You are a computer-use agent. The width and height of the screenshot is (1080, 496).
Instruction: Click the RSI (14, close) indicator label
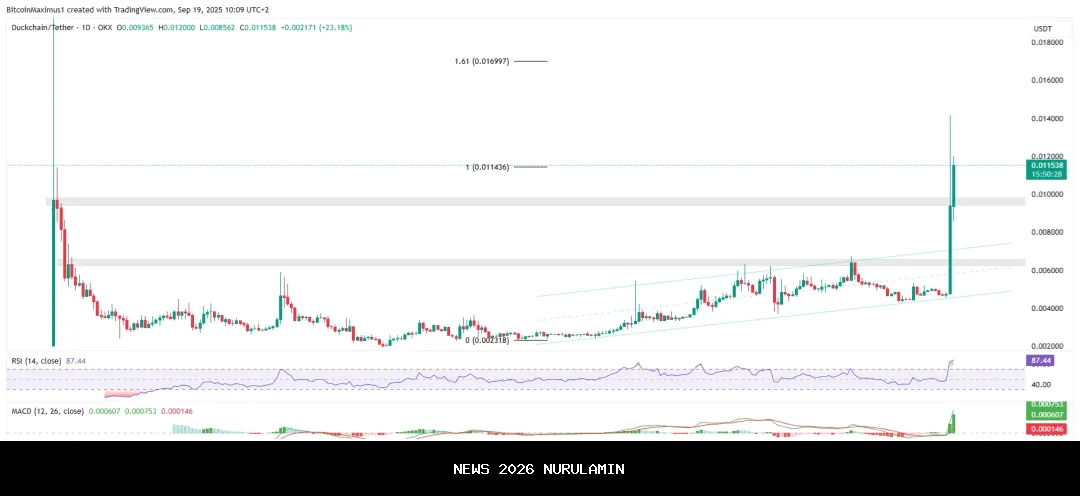(36, 360)
